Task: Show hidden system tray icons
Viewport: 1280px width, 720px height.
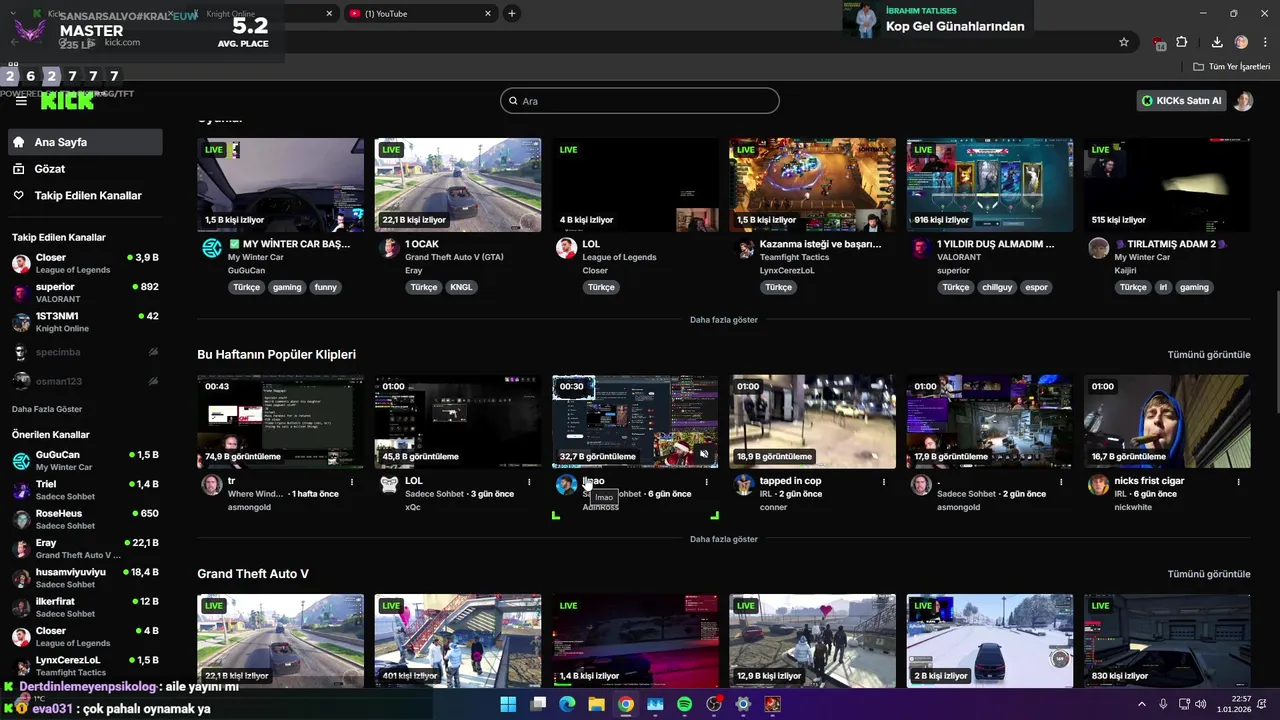Action: (1142, 704)
